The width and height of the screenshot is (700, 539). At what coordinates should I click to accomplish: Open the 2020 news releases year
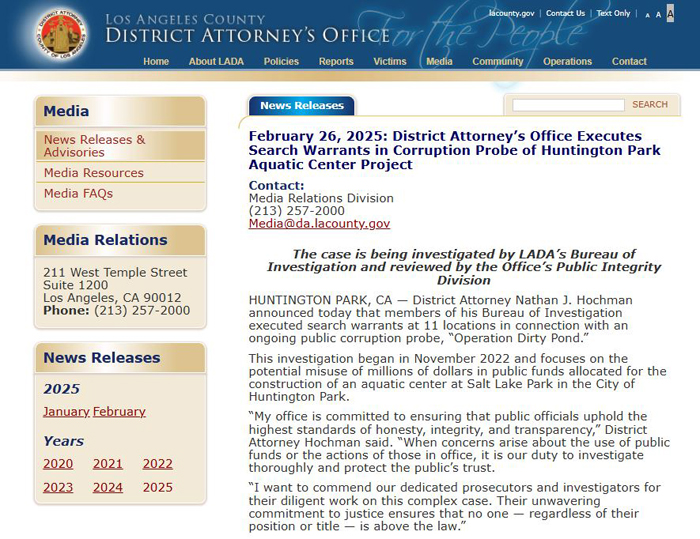pyautogui.click(x=58, y=464)
